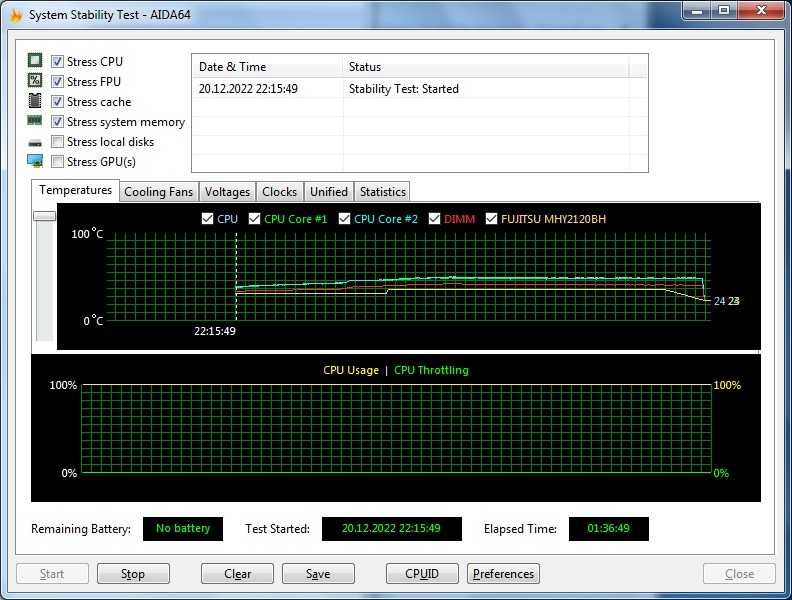Click the RAM module icon beside system memory

click(x=35, y=121)
